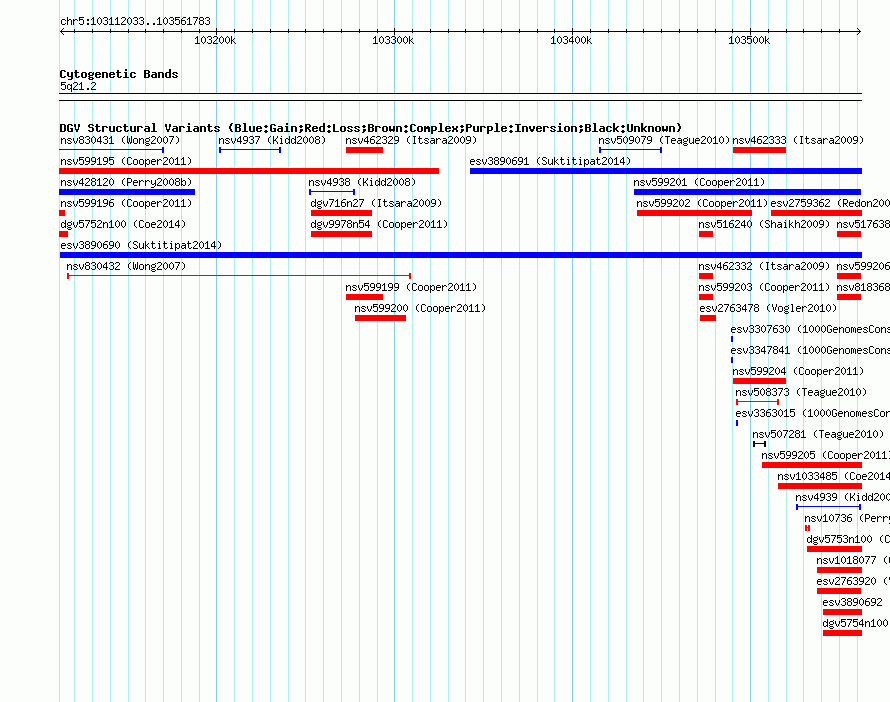Select esv3347841 1000Genomes variant label
The width and height of the screenshot is (890, 702).
(810, 350)
